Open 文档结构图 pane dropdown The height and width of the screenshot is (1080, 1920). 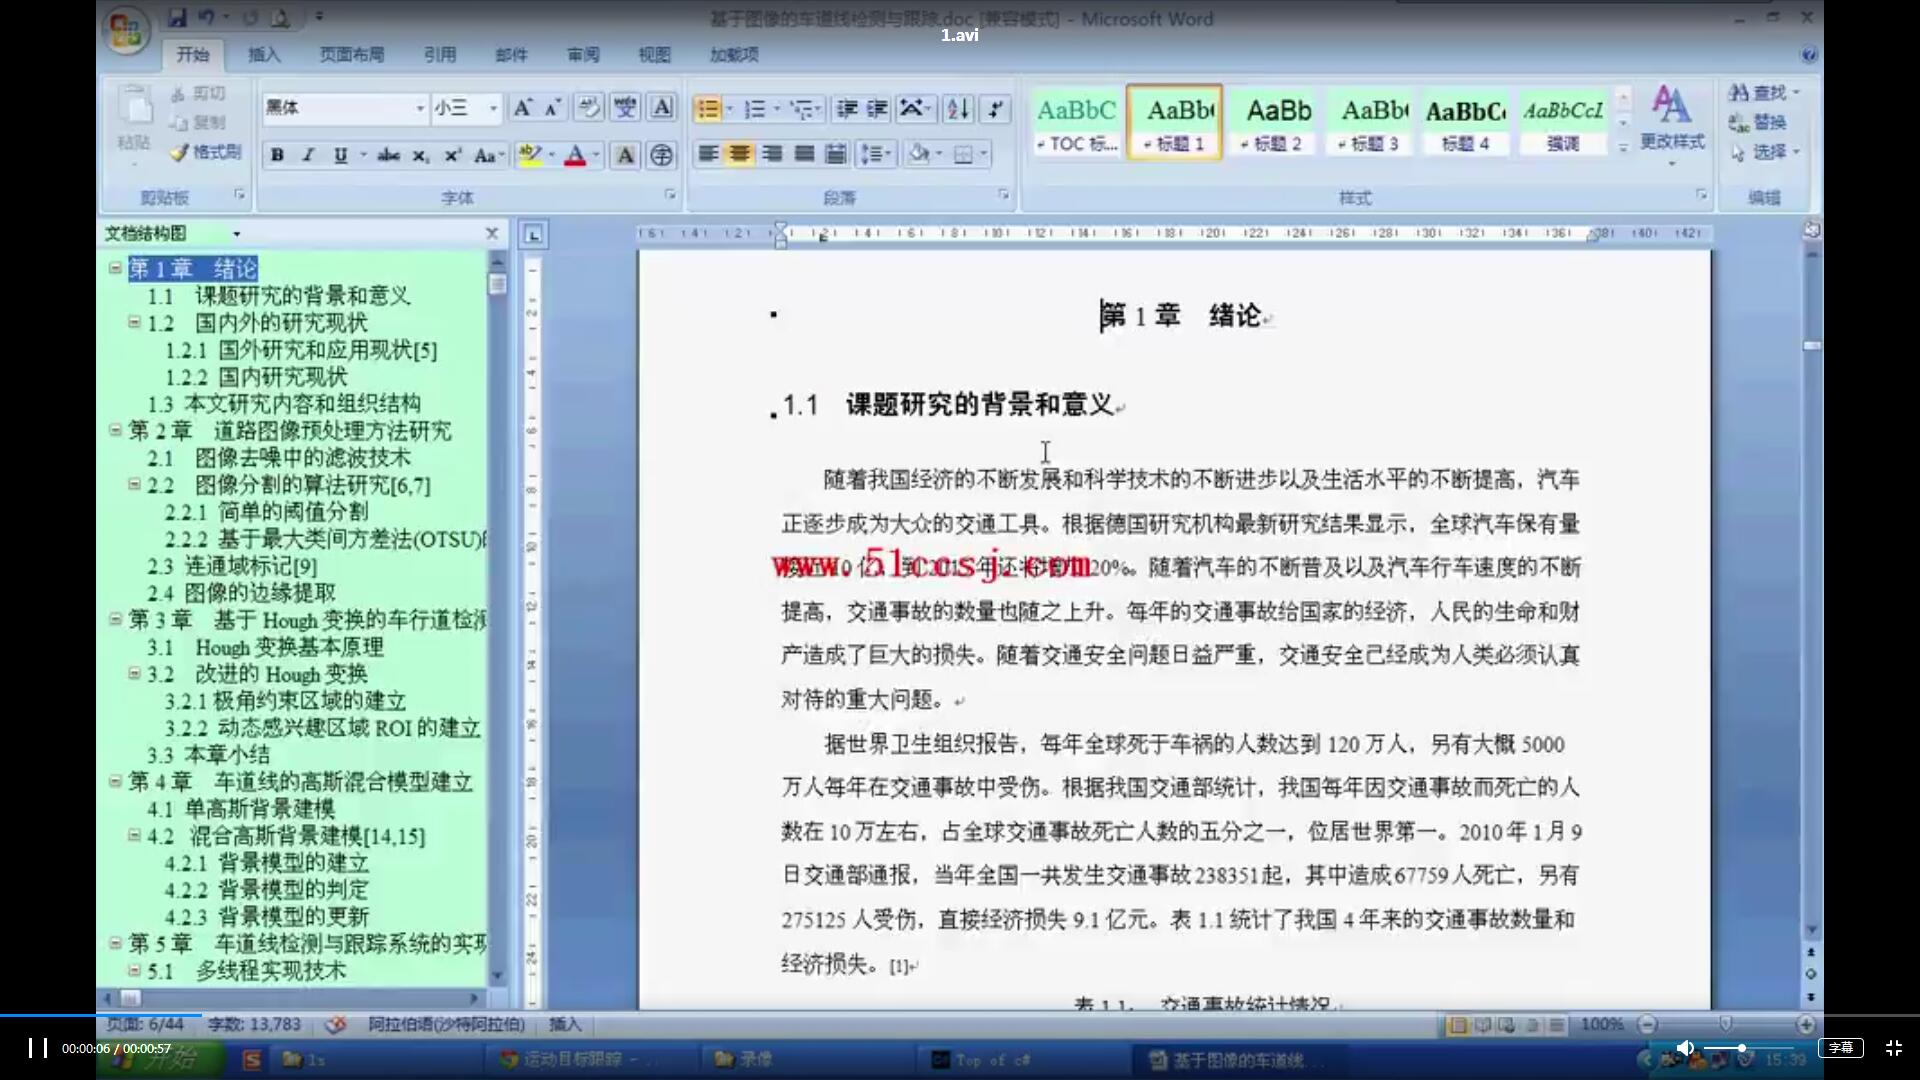point(237,234)
